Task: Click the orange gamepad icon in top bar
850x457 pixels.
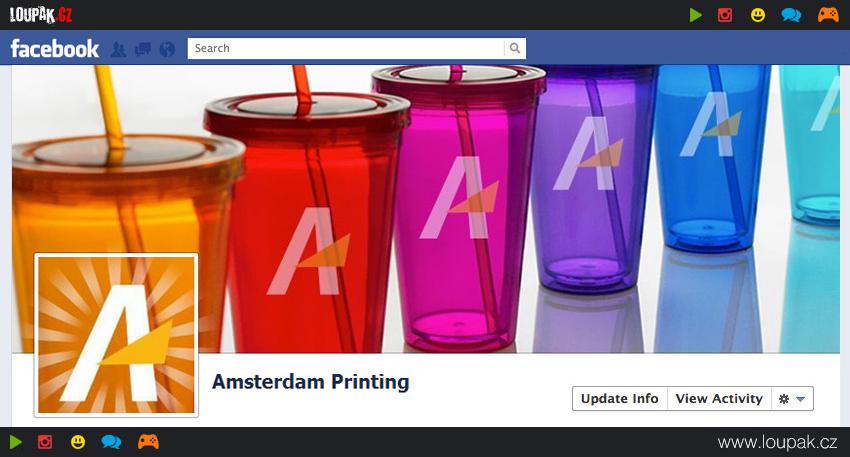Action: [x=828, y=15]
